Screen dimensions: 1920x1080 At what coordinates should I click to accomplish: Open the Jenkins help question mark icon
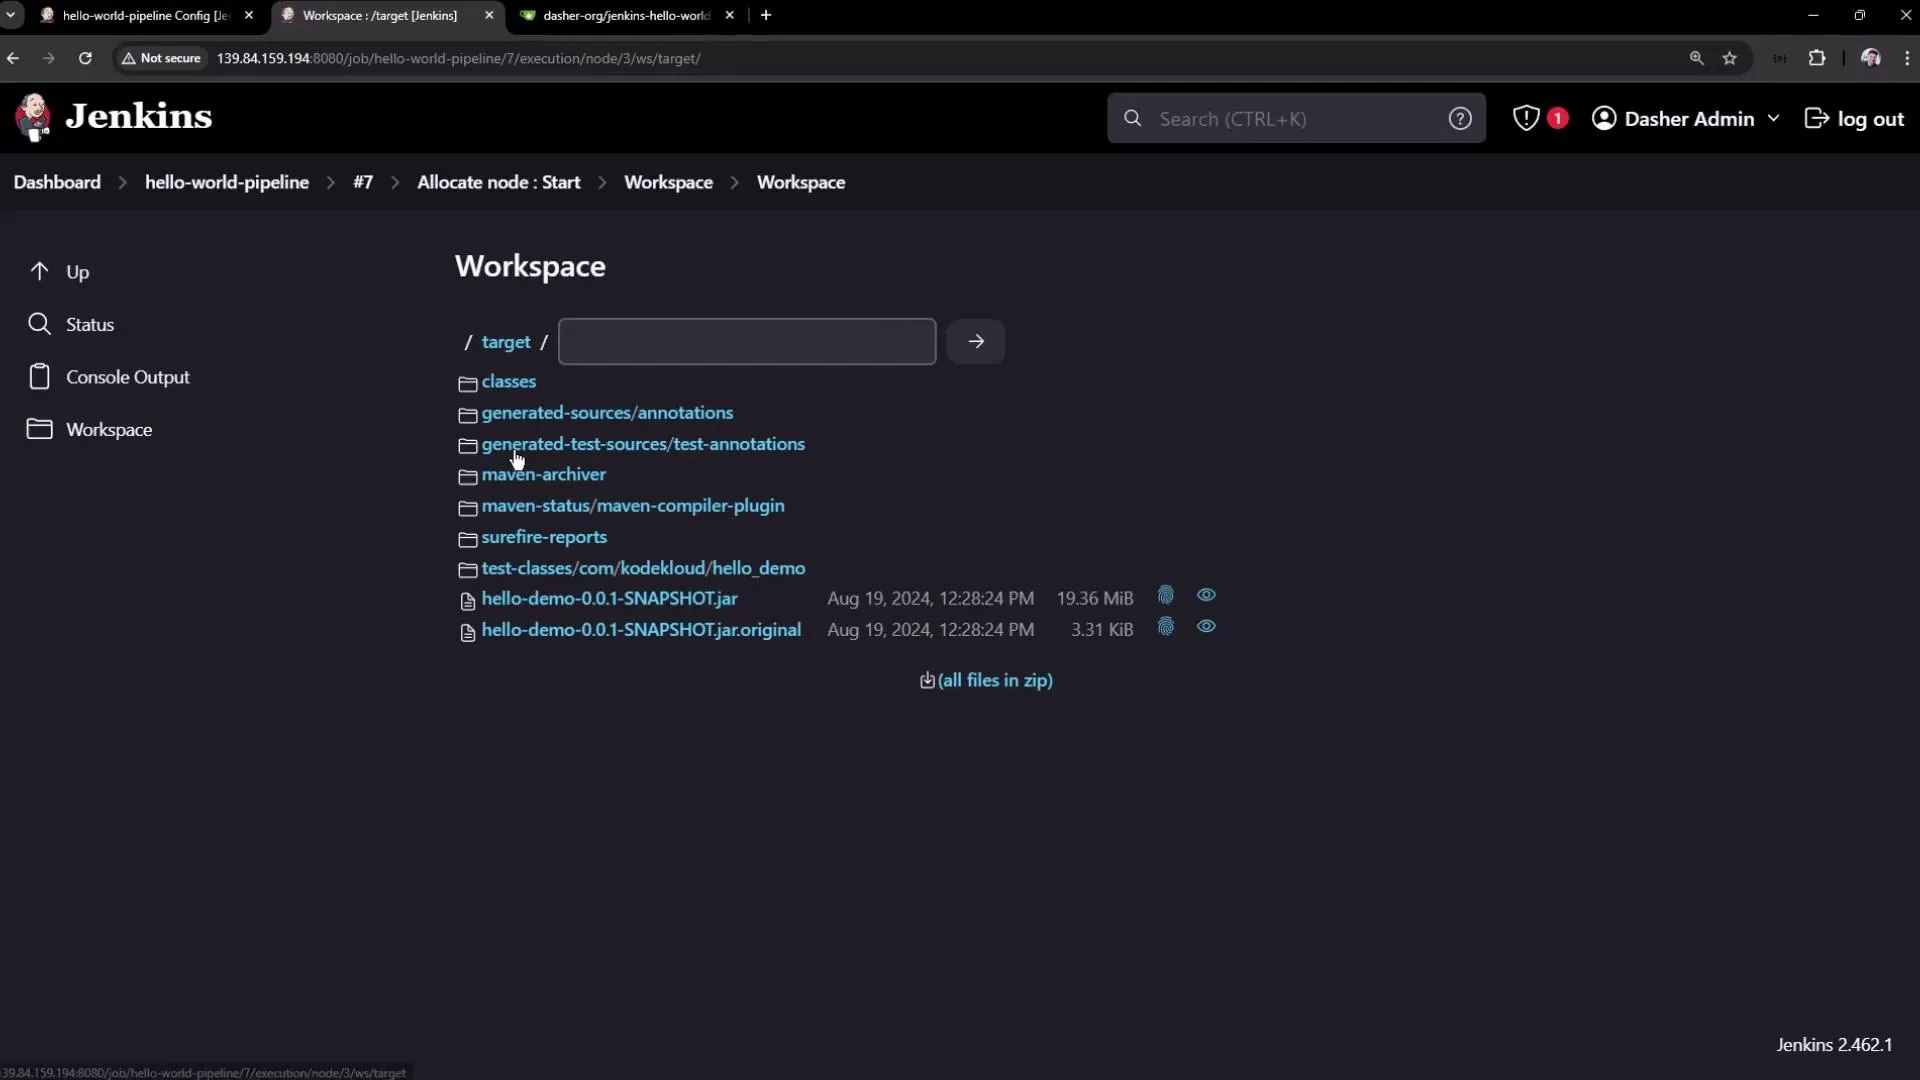point(1461,118)
